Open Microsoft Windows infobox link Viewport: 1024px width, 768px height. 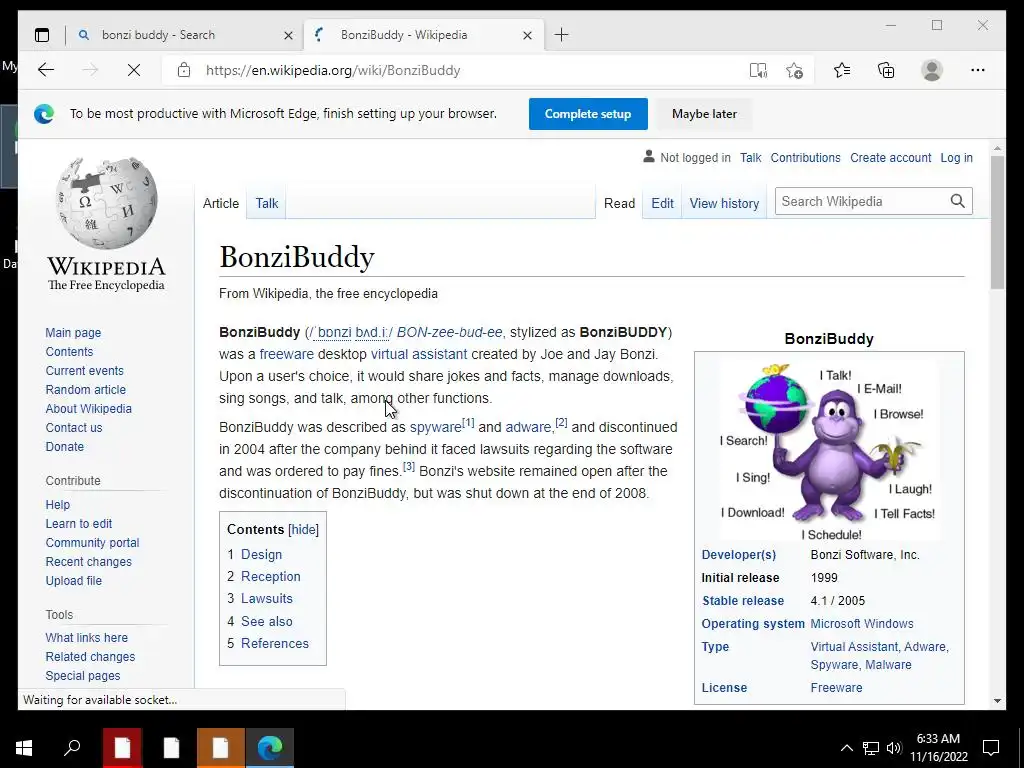pyautogui.click(x=861, y=624)
